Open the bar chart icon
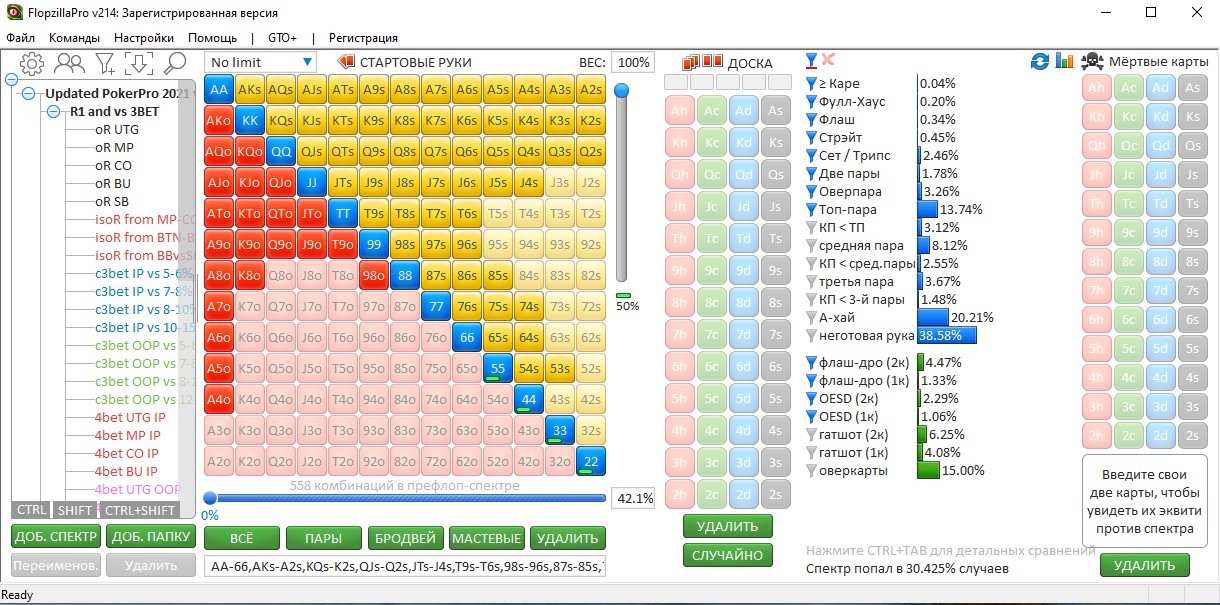The height and width of the screenshot is (605, 1220). coord(1065,61)
